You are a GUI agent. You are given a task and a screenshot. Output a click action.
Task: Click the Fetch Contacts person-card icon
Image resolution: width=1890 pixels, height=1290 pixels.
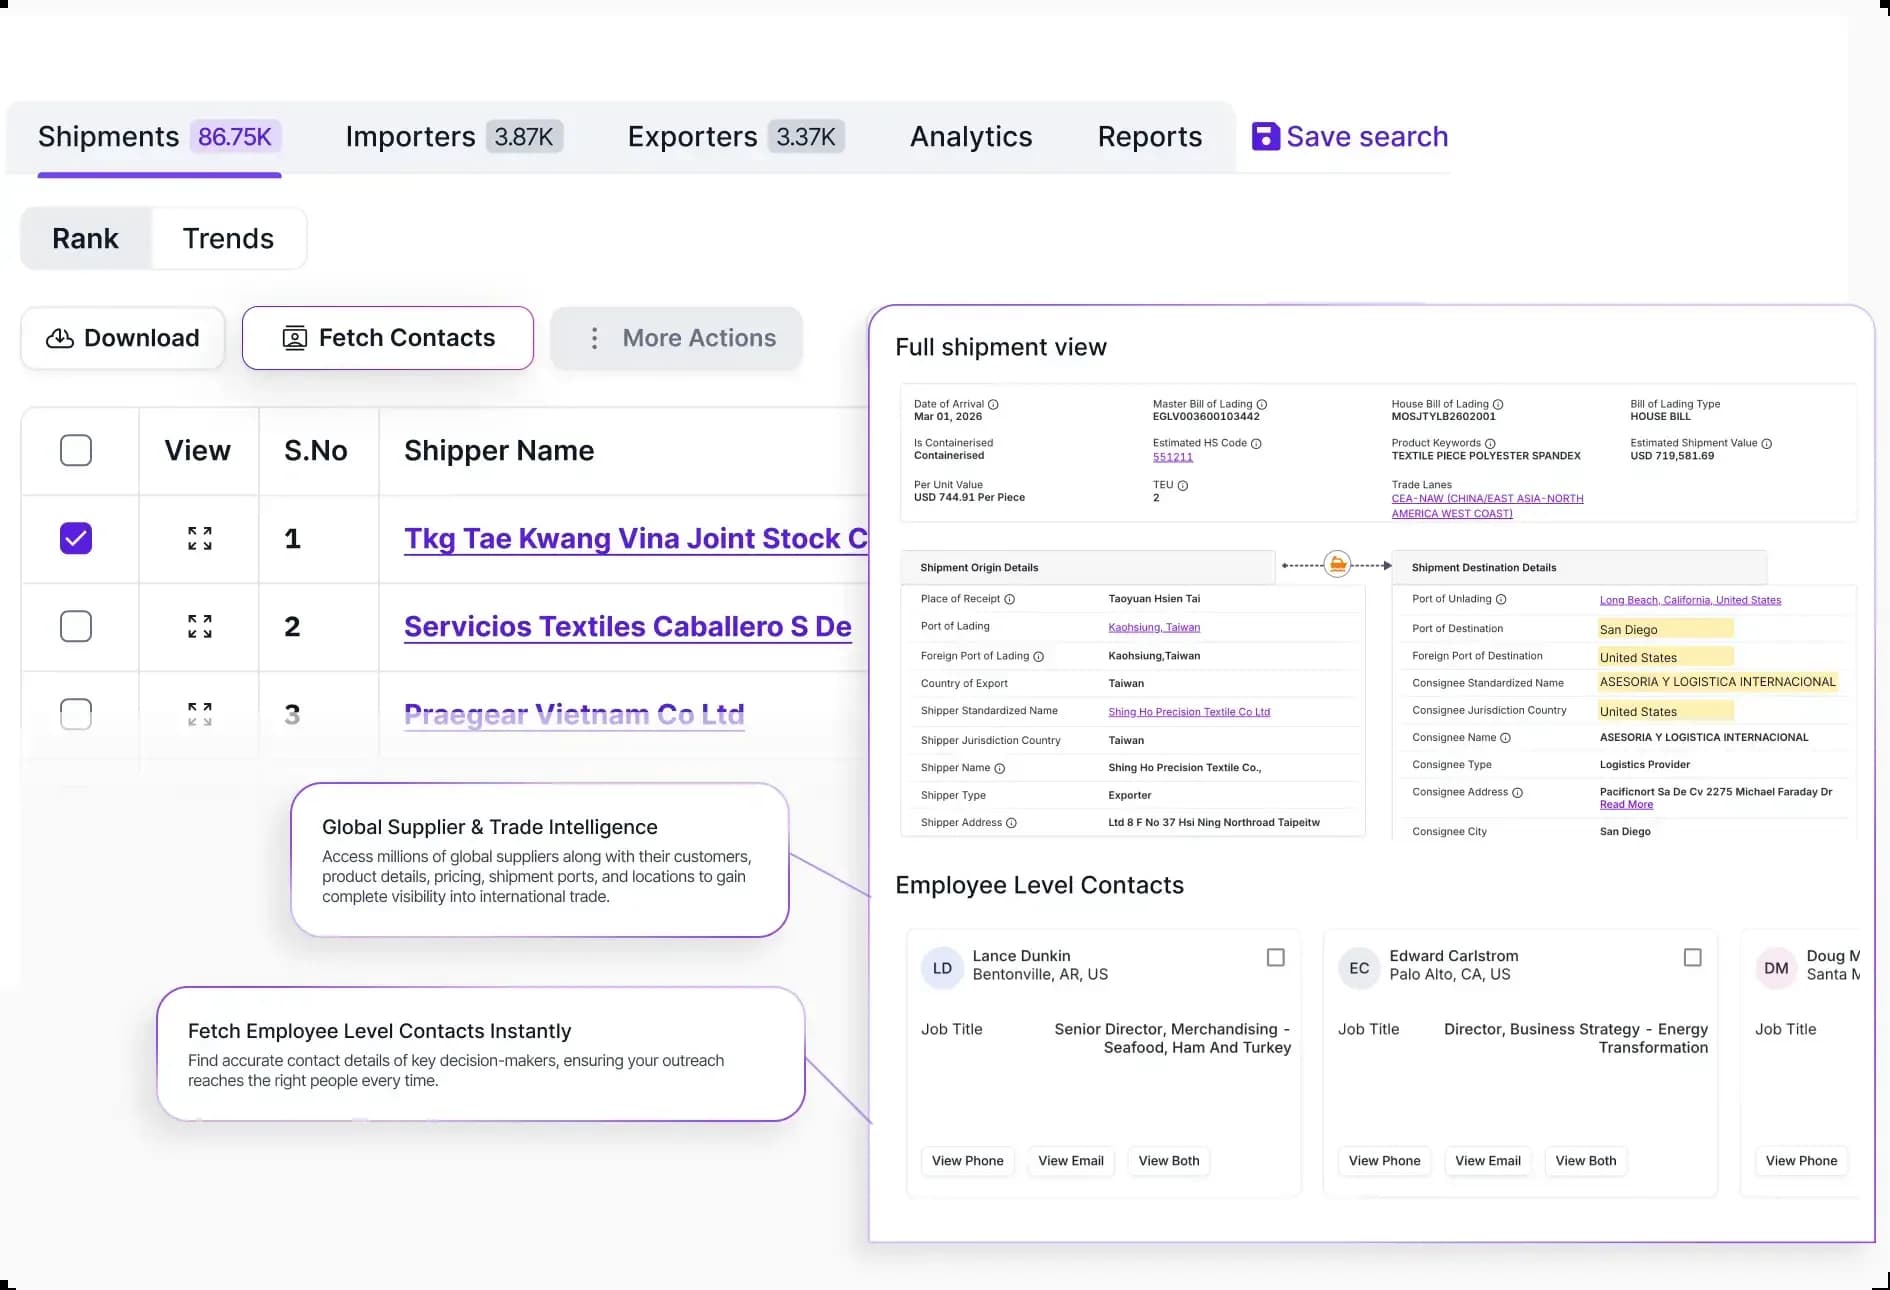294,338
